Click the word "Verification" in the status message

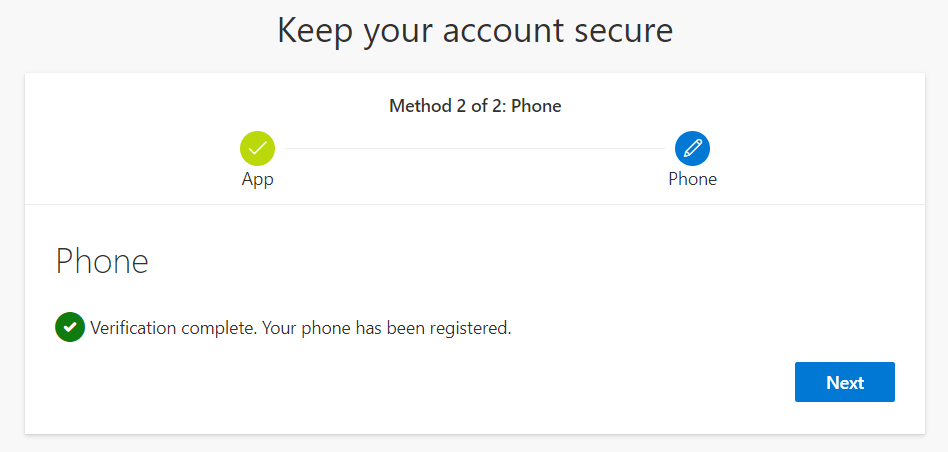[133, 328]
